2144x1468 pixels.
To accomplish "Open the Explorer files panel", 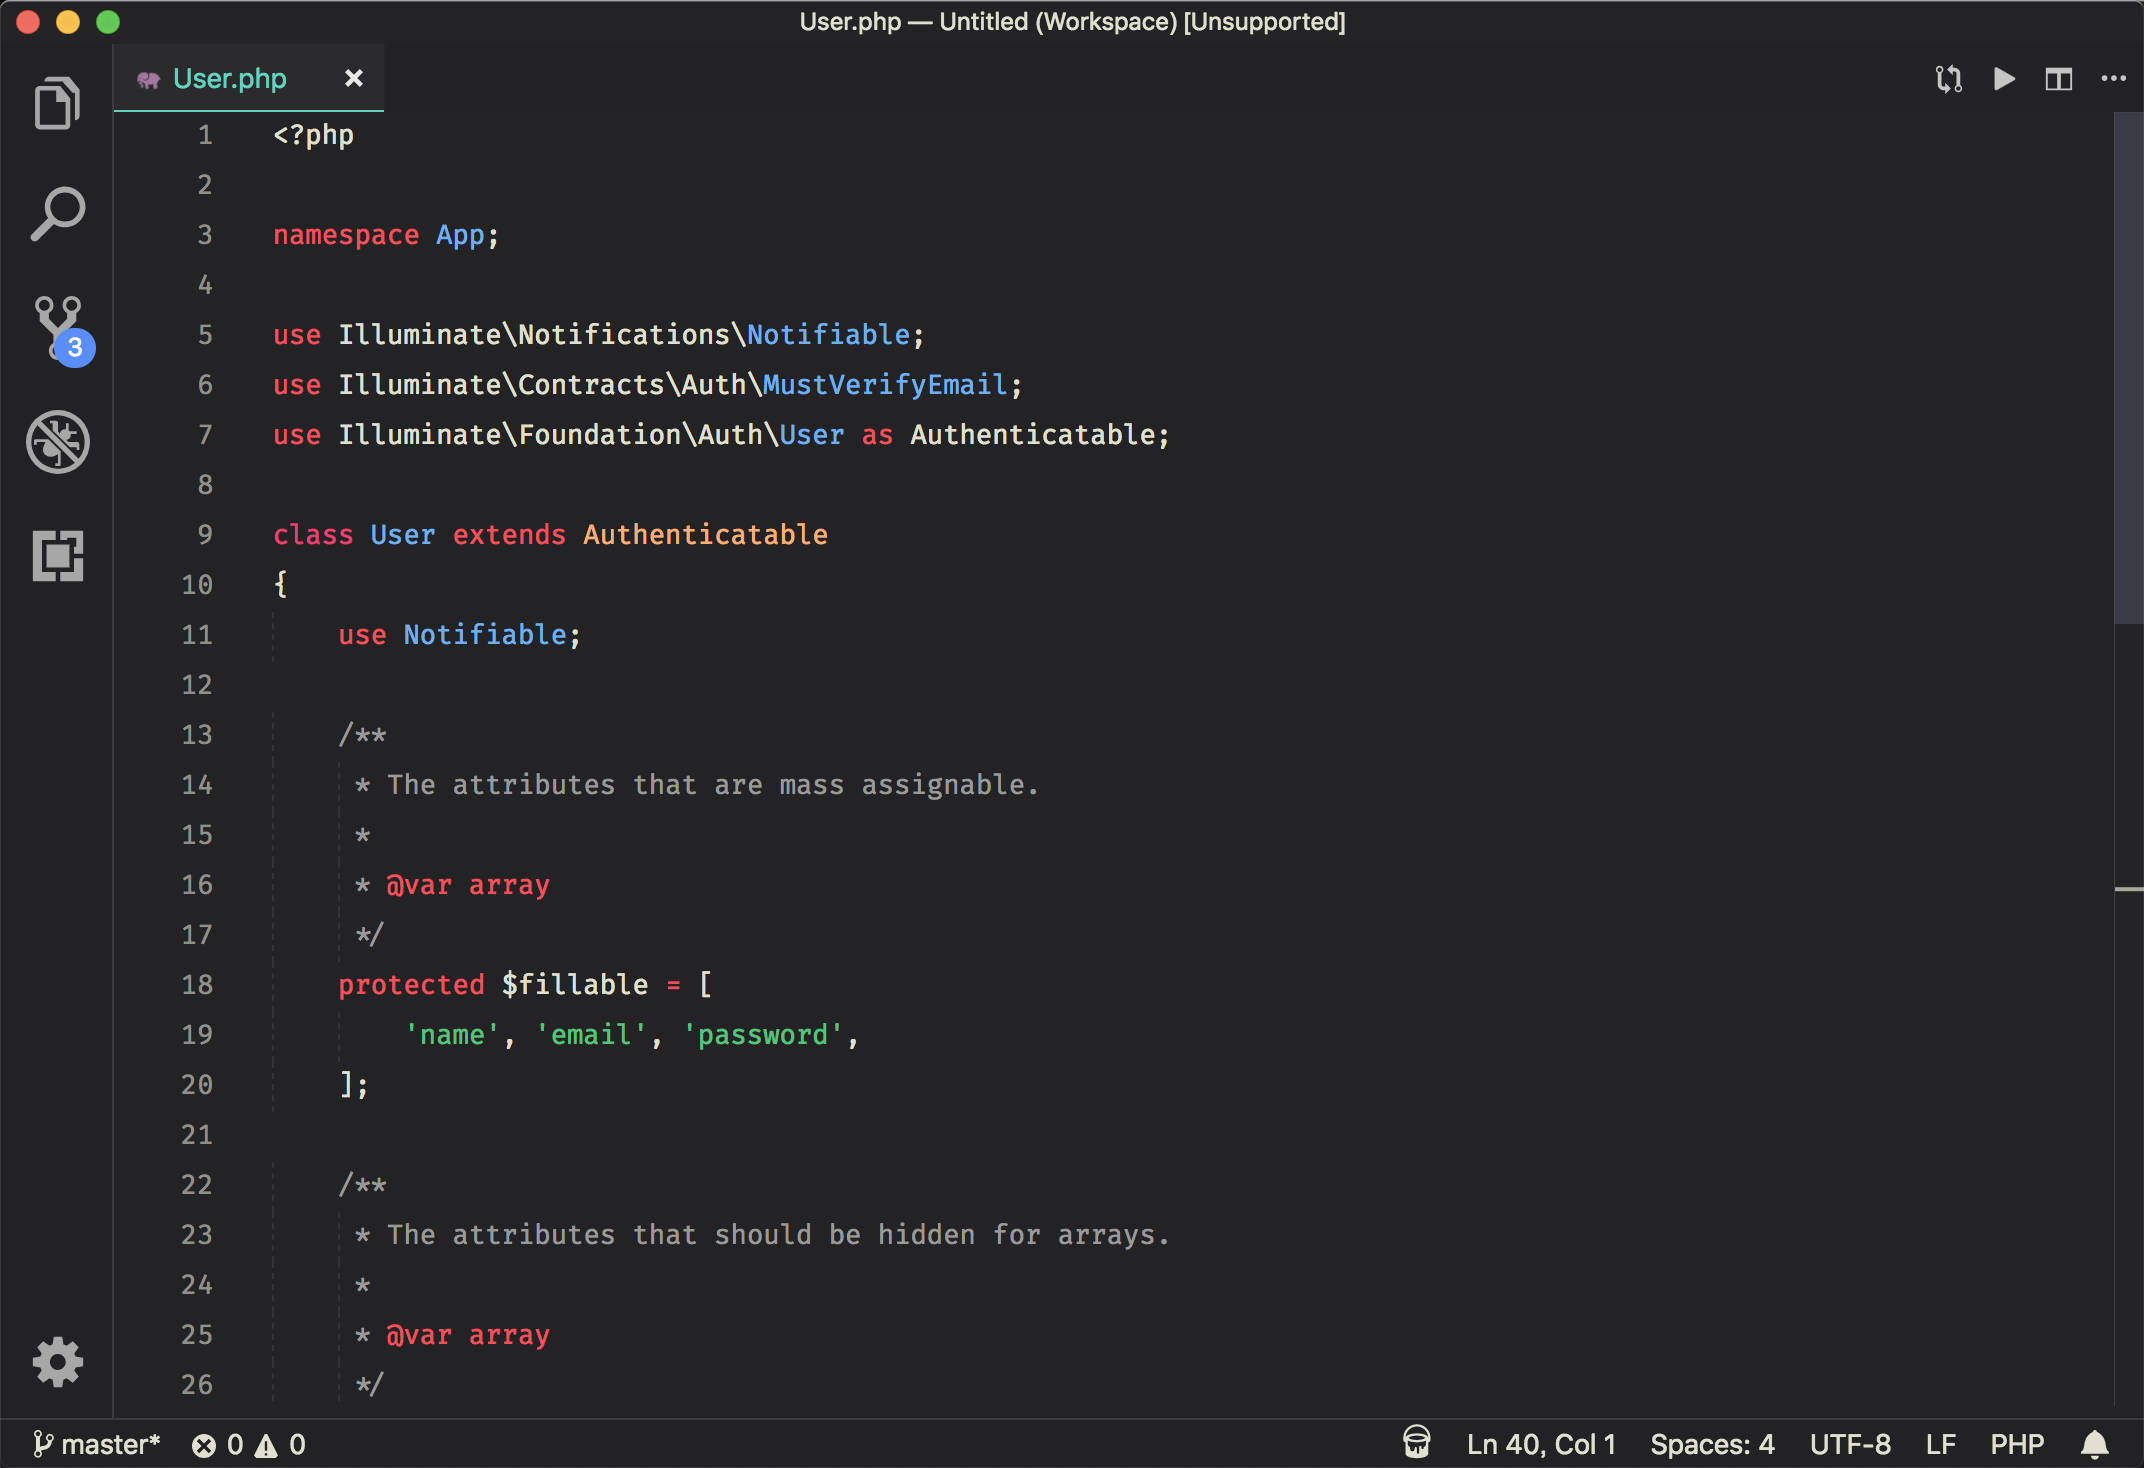I will click(x=57, y=103).
